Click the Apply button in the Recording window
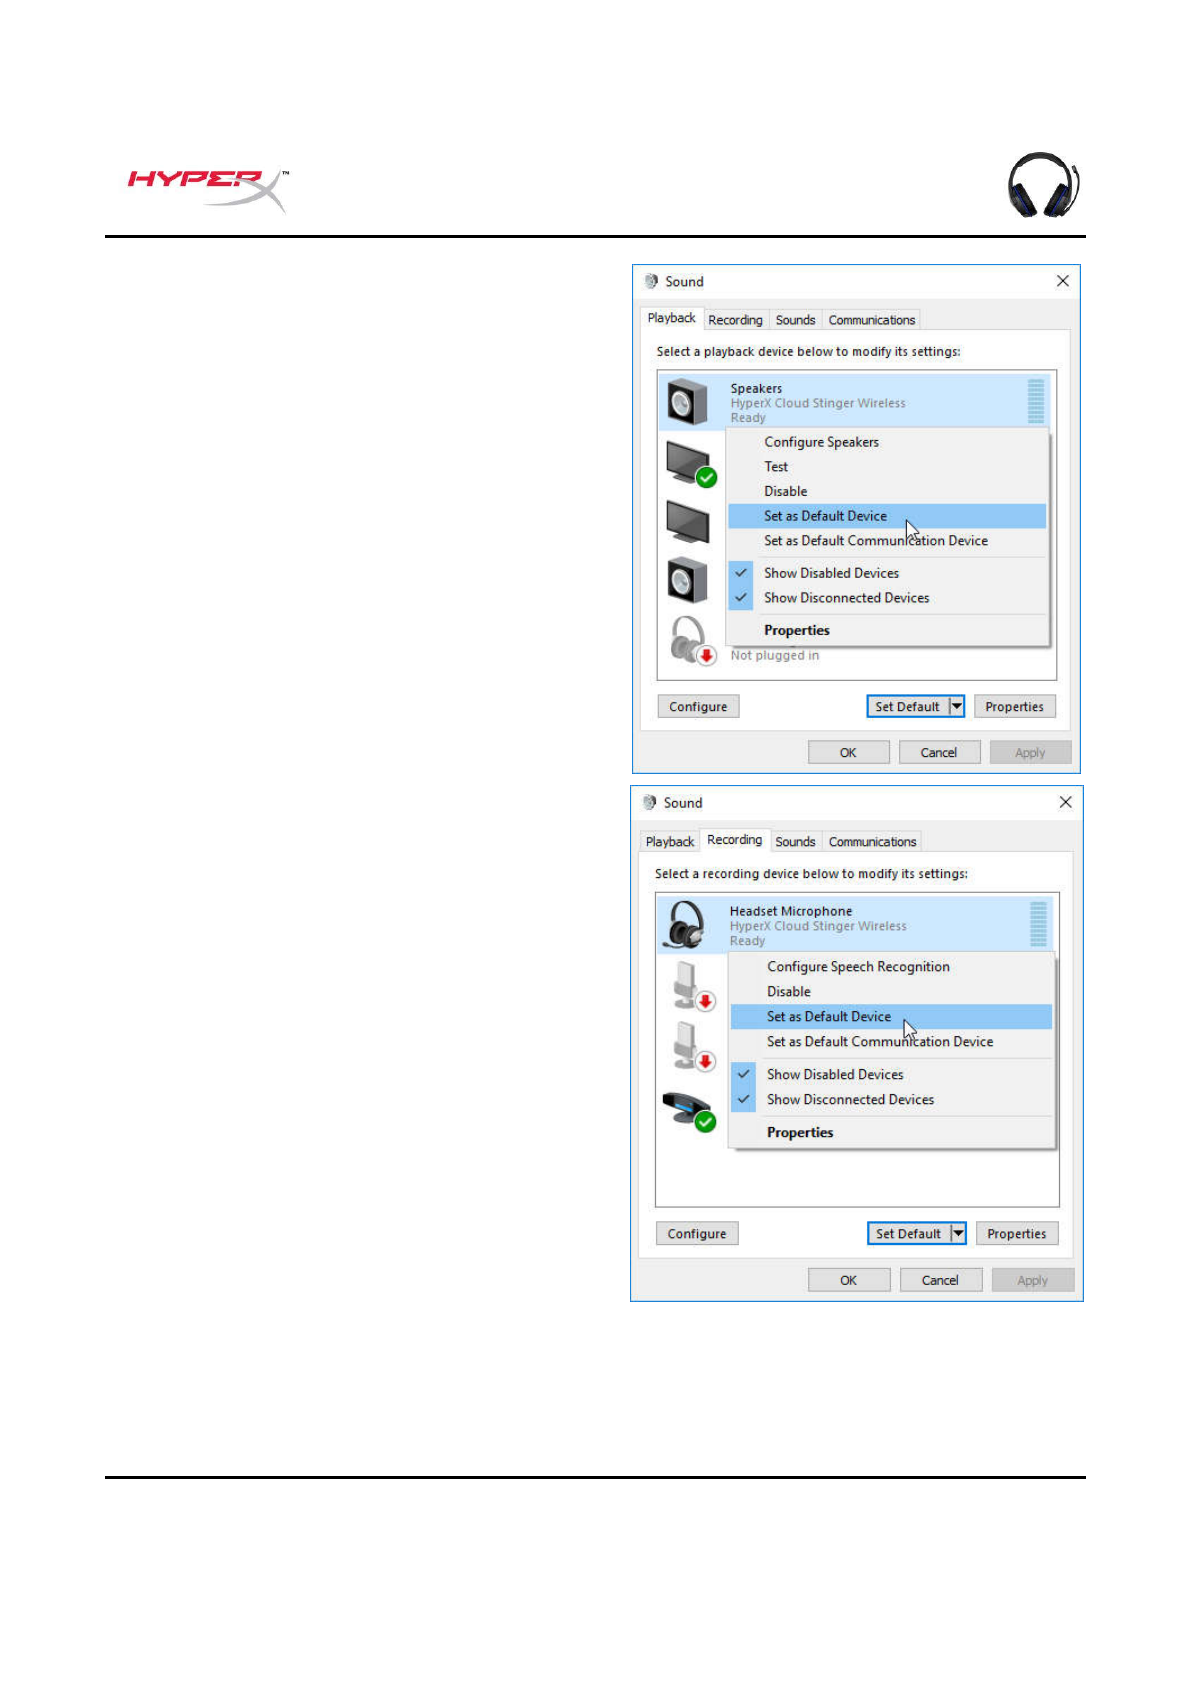Screen dimensions: 1191x1684 [x=1033, y=1280]
